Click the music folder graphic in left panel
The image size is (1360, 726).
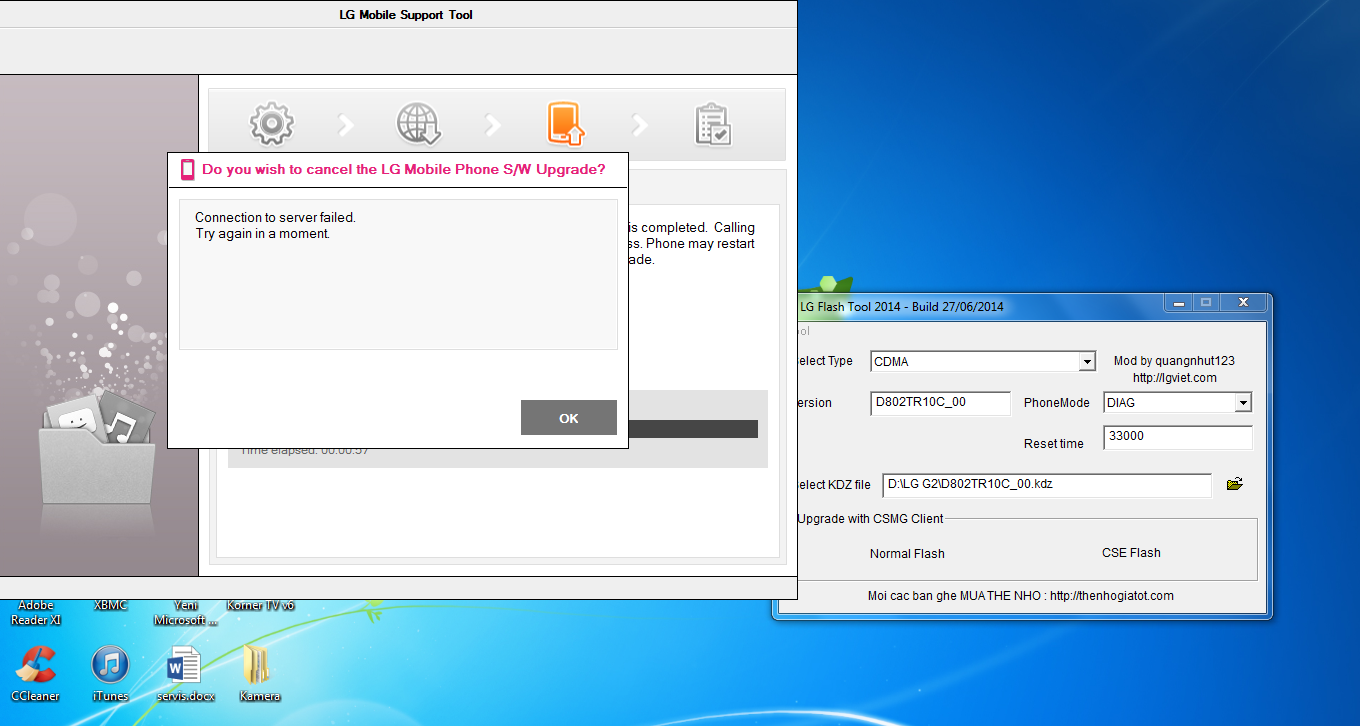[x=98, y=445]
